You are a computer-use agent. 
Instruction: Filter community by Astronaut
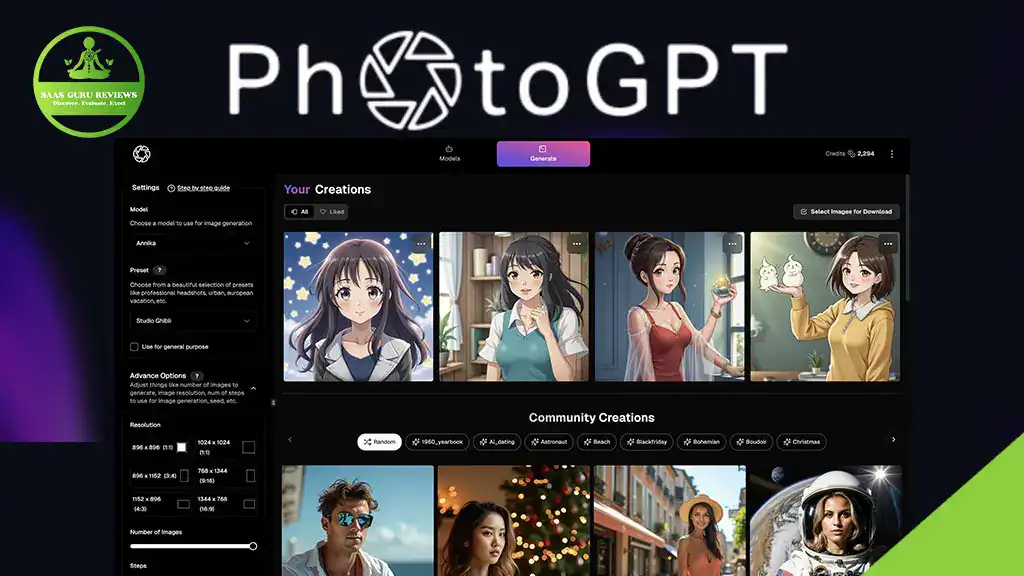[549, 442]
